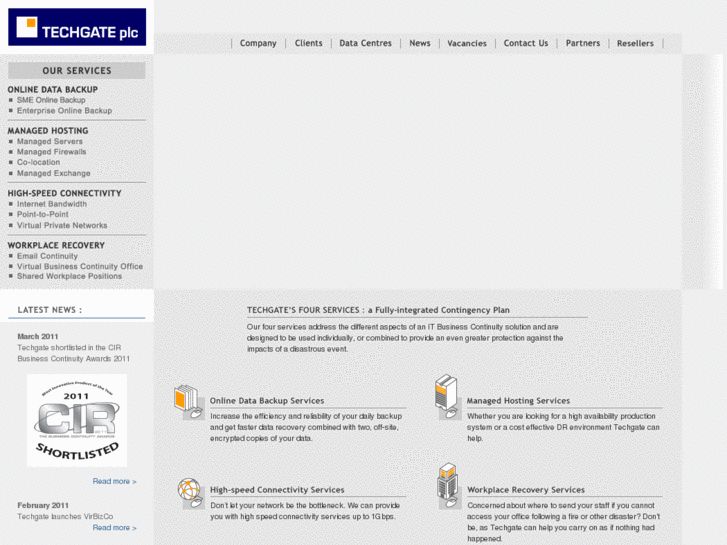
Task: Click the March 2011 news date
Action: point(38,337)
